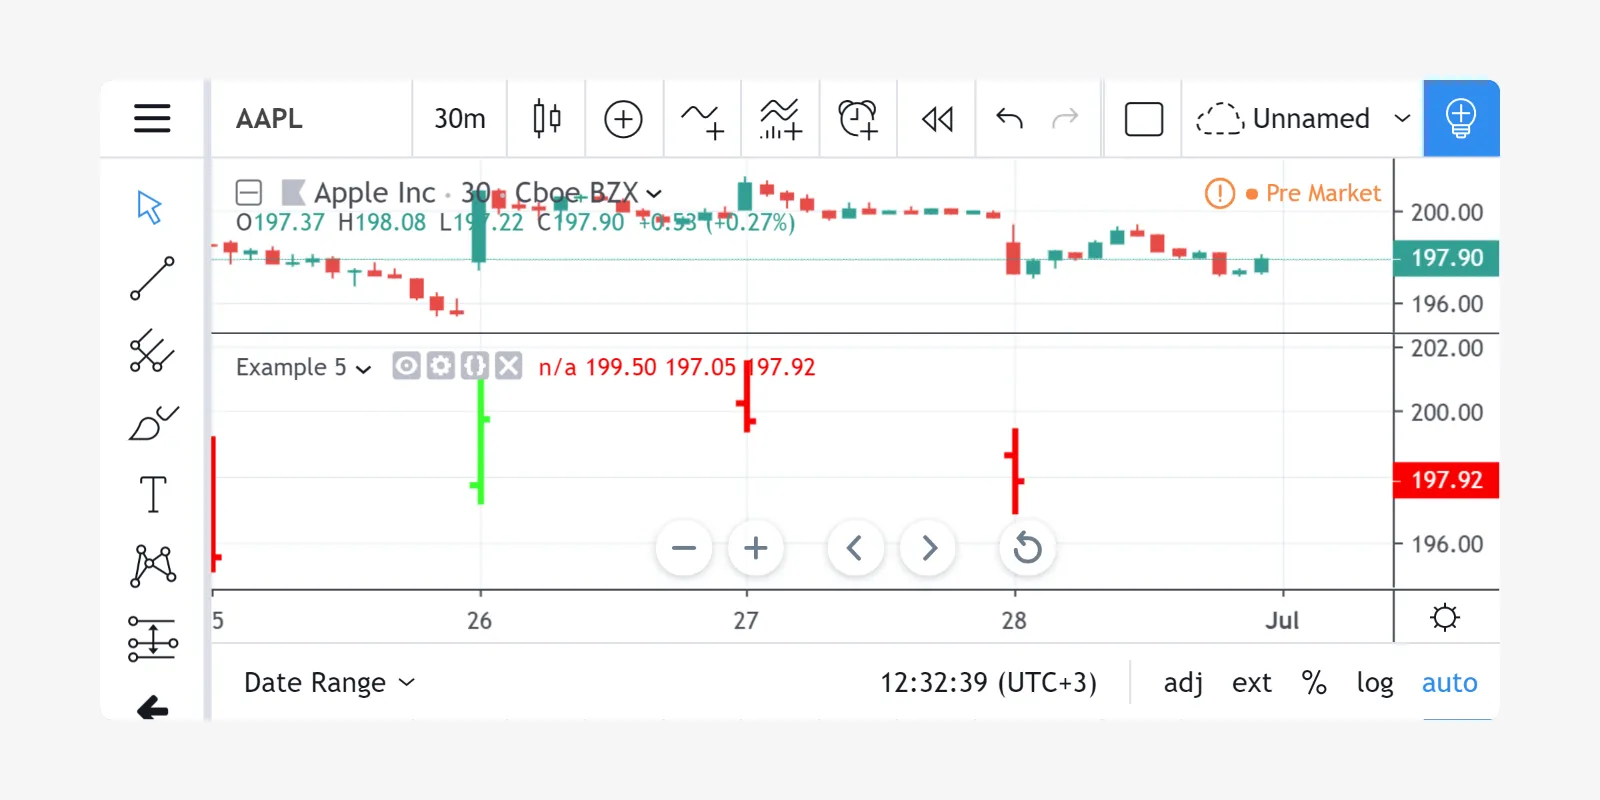
Task: Enable log scale on price axis
Action: pyautogui.click(x=1374, y=682)
